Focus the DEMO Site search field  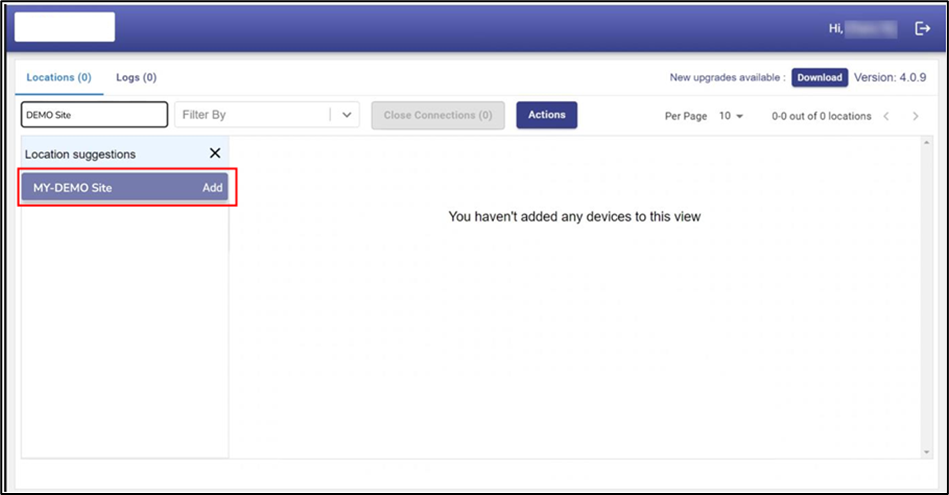point(94,115)
